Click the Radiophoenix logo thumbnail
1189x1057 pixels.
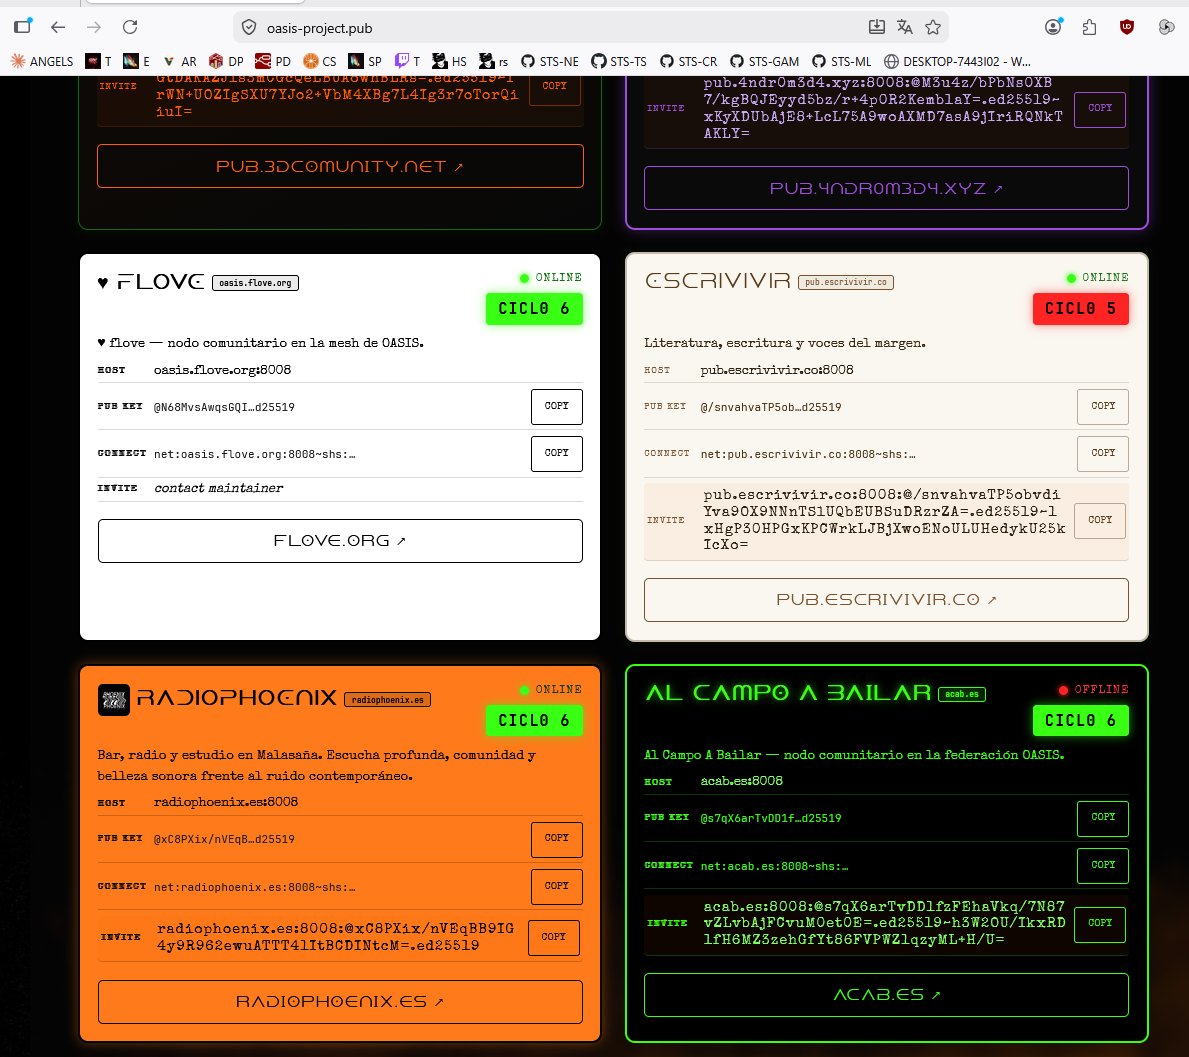pyautogui.click(x=114, y=699)
